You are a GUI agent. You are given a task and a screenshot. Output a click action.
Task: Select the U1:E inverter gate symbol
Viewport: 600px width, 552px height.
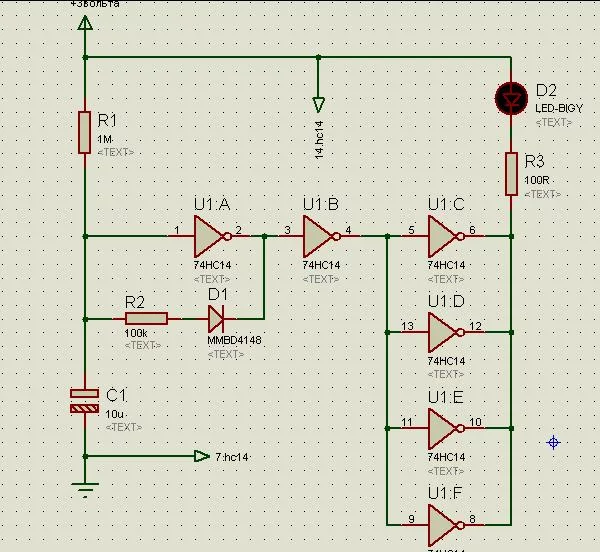click(446, 428)
